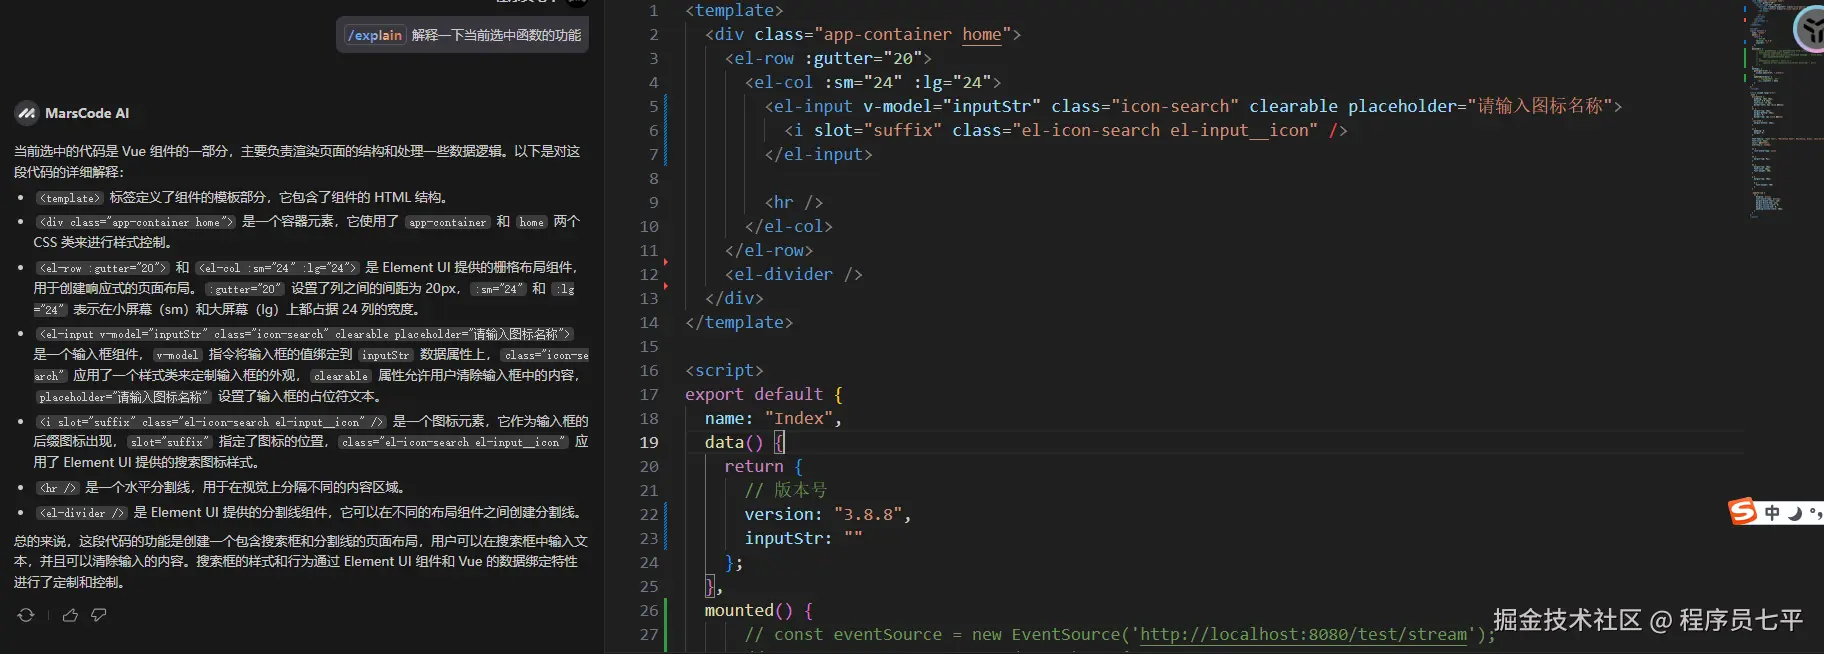The height and width of the screenshot is (654, 1824).
Task: Click the return { statement
Action: click(764, 466)
